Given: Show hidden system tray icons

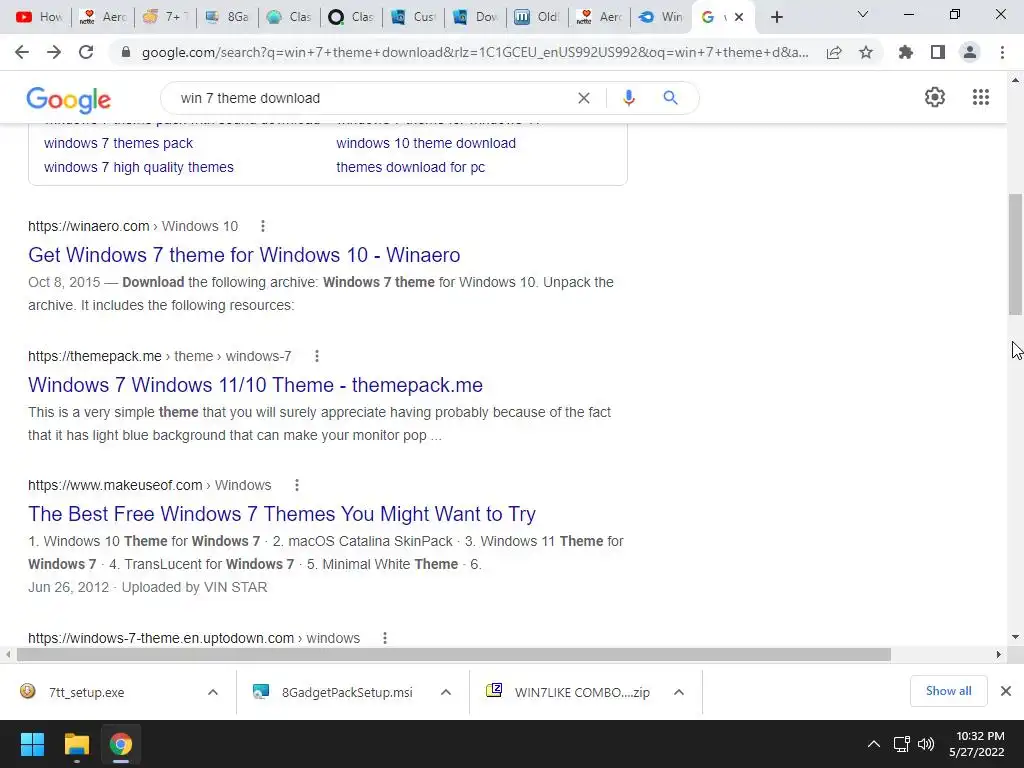Looking at the screenshot, I should pos(873,744).
